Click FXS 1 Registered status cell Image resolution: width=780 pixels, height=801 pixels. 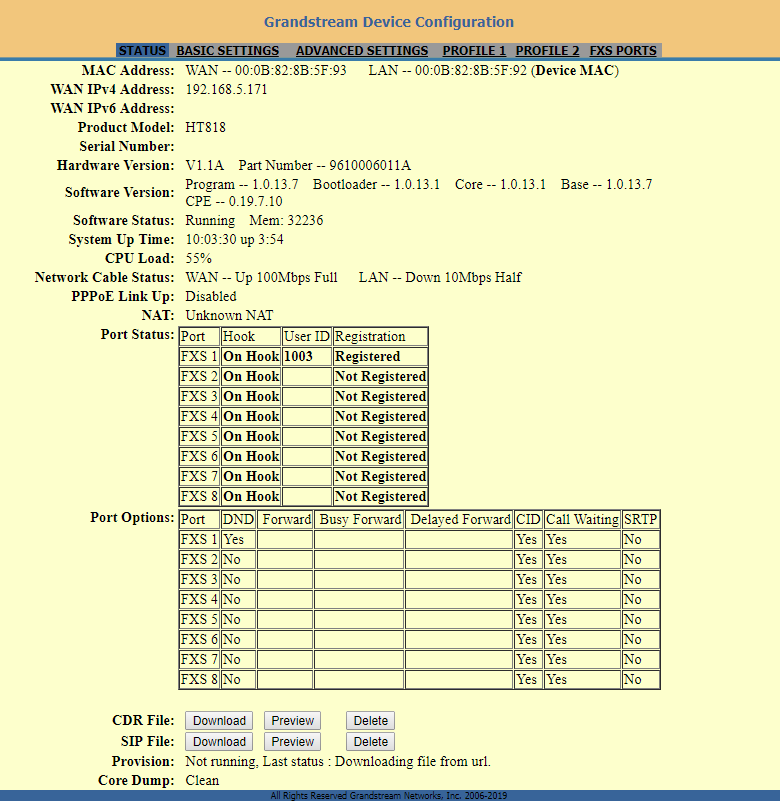tap(380, 357)
